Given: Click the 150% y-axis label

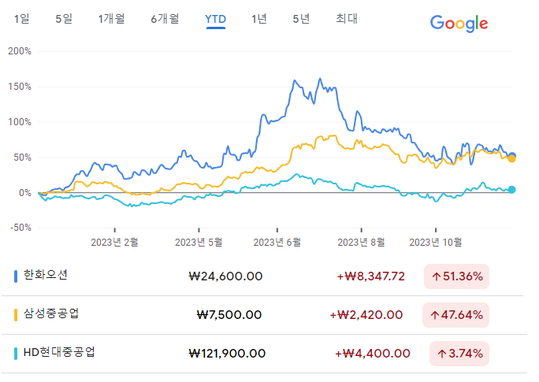Looking at the screenshot, I should coord(20,87).
